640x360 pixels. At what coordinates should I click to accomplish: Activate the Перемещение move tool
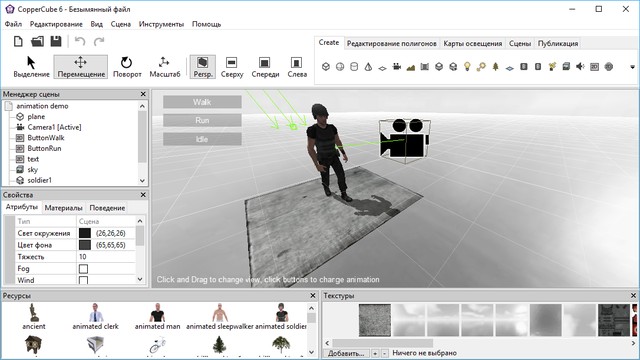[x=81, y=67]
